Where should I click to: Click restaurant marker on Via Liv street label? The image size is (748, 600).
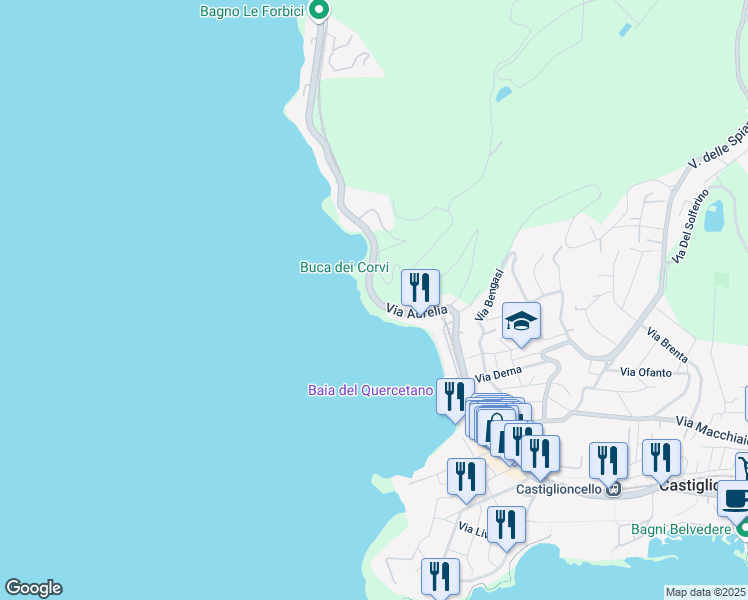507,527
